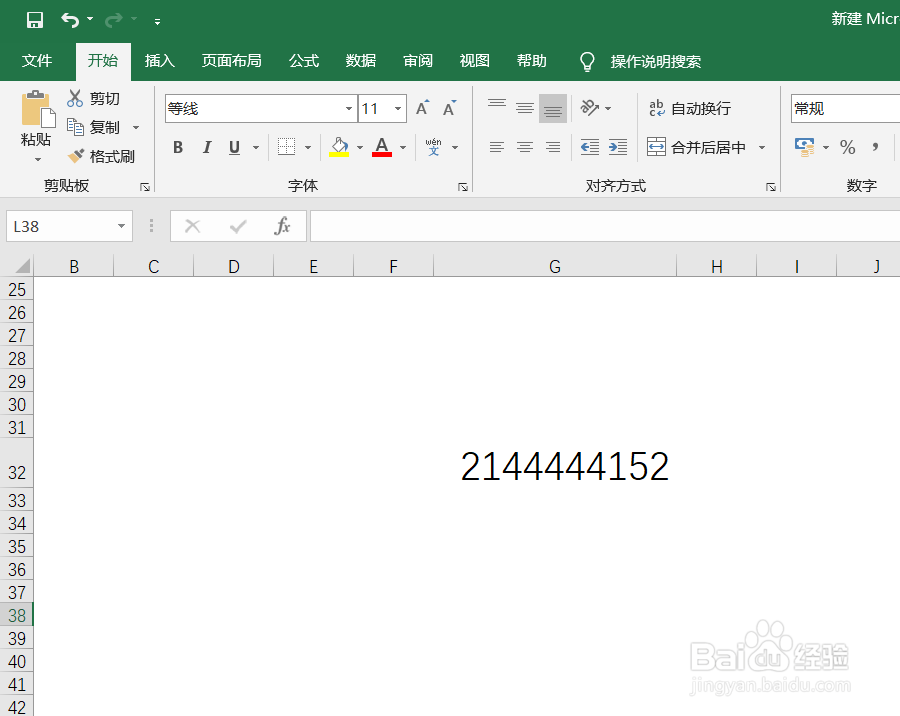This screenshot has height=716, width=900.
Task: Apply cell borders icon
Action: (x=286, y=147)
